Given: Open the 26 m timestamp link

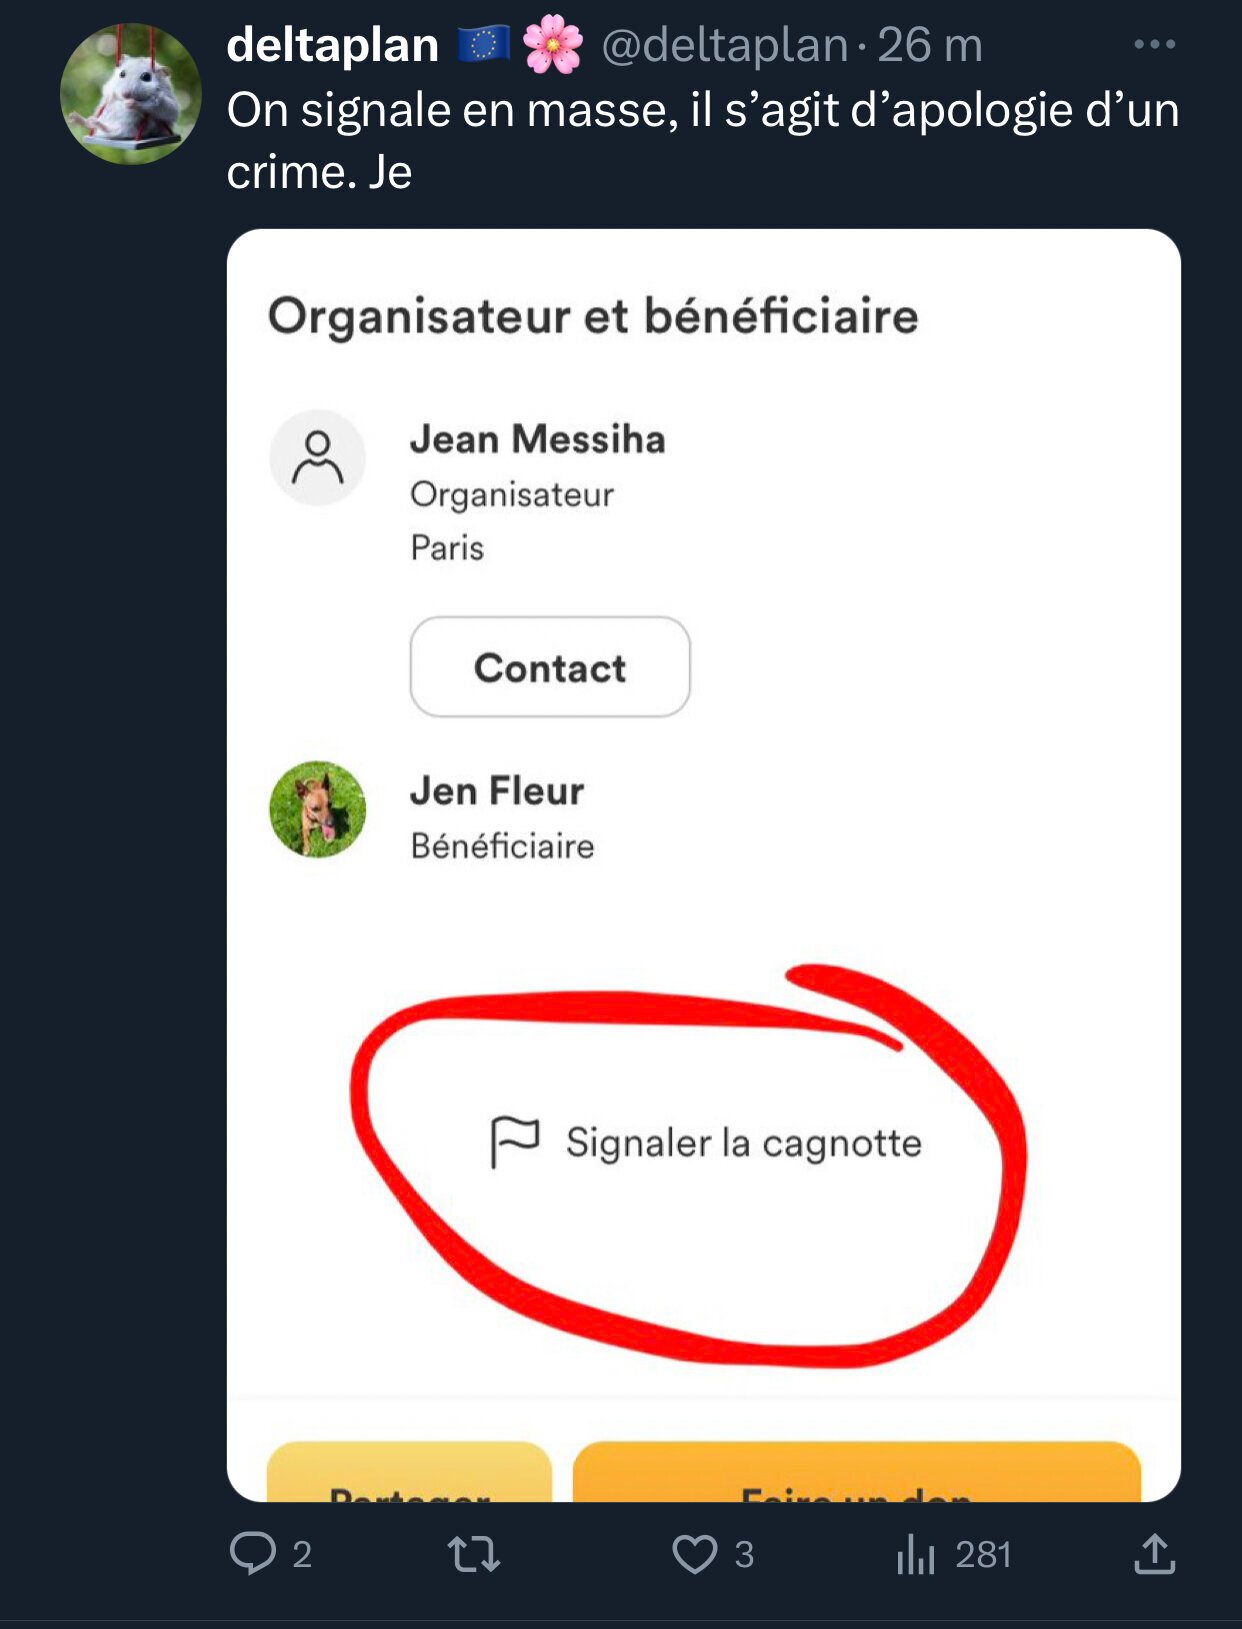Looking at the screenshot, I should click(930, 46).
